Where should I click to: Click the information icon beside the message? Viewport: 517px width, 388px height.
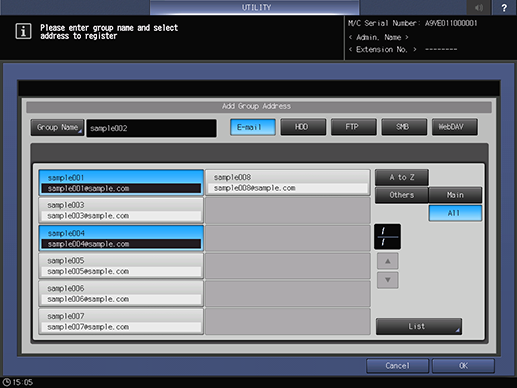(x=23, y=31)
